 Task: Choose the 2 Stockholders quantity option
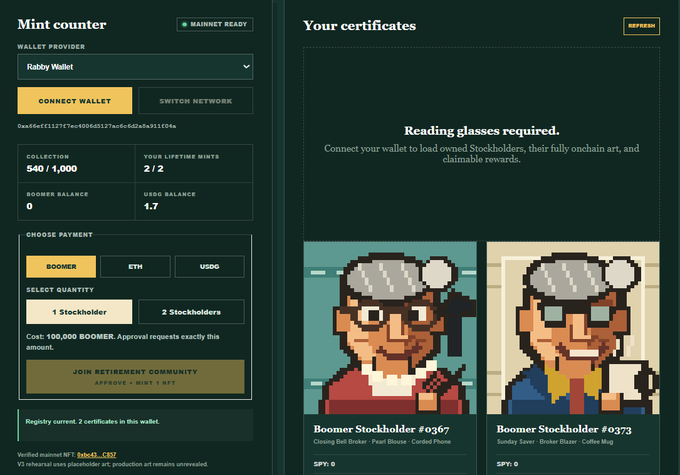click(191, 312)
